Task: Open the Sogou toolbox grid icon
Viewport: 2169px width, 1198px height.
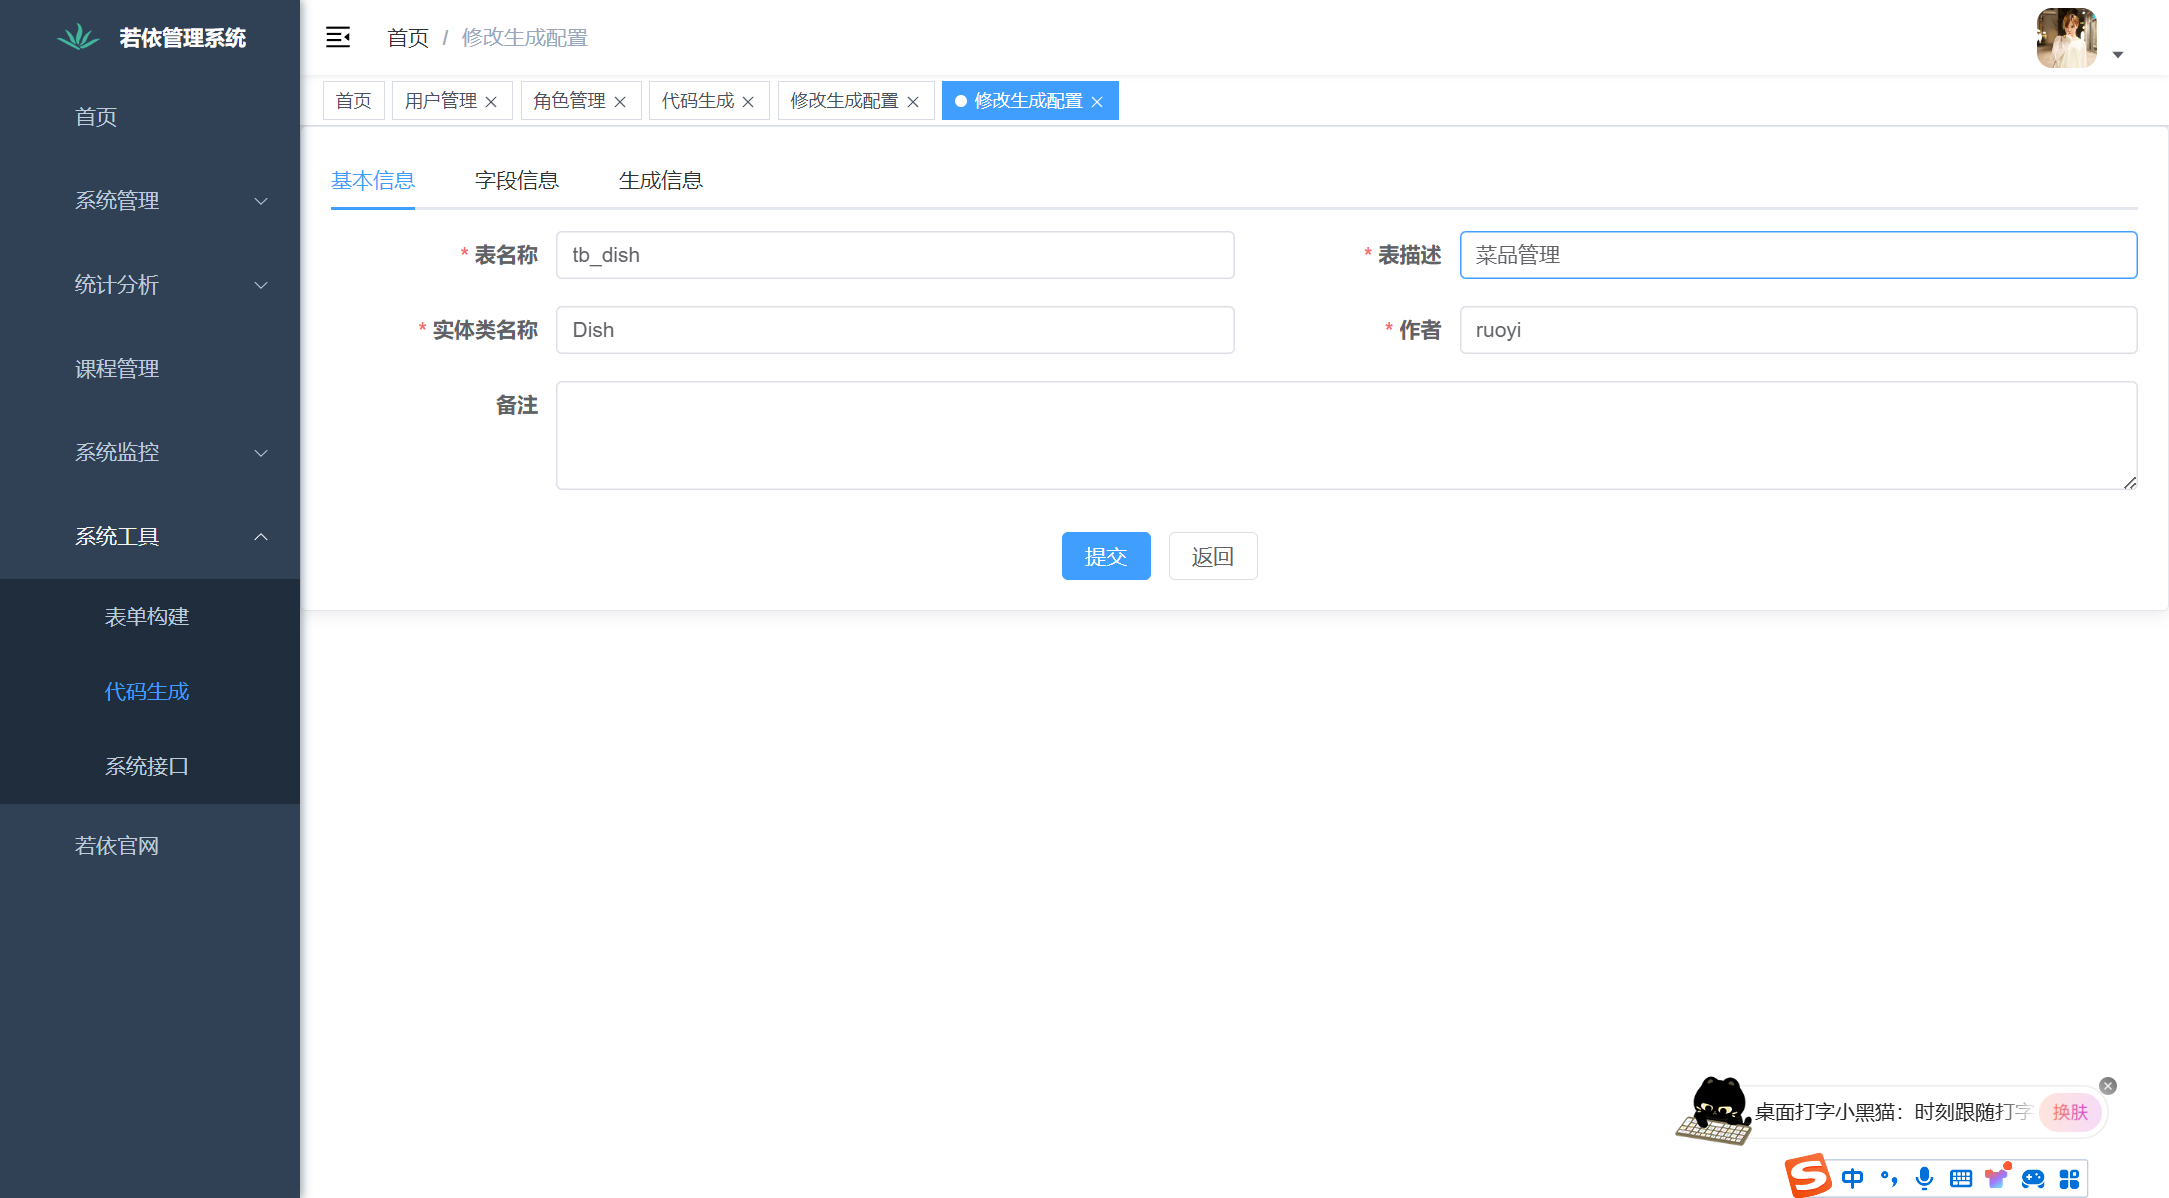Action: tap(2069, 1178)
